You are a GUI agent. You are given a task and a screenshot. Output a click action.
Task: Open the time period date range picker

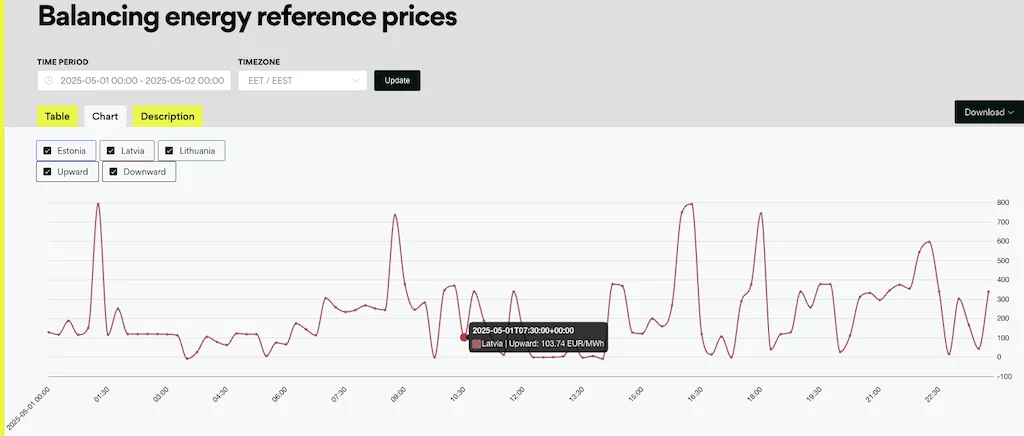[x=134, y=81]
